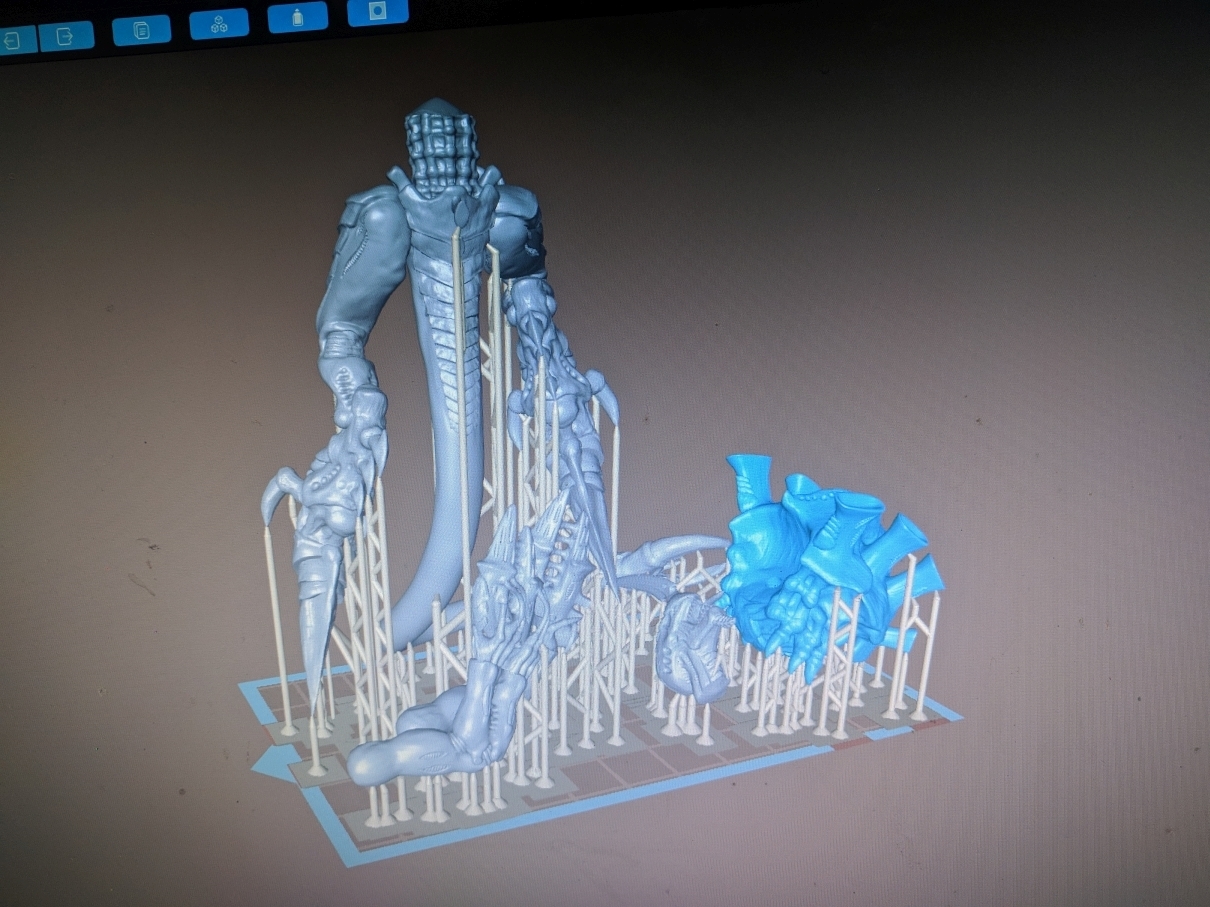Select the blue highlighted alien bust model
The height and width of the screenshot is (907, 1210).
800,560
